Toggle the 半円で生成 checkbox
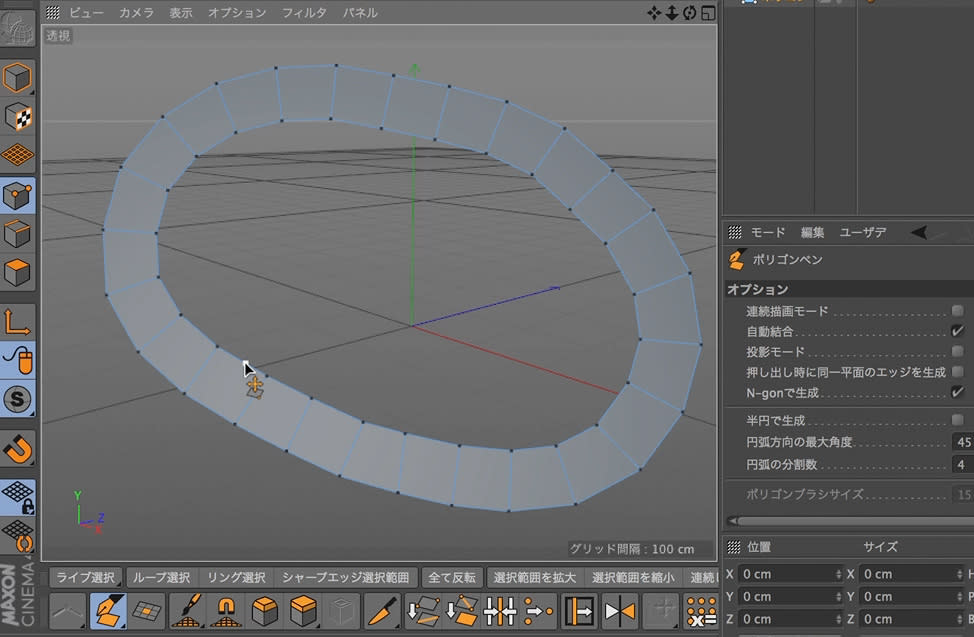Screen dimensions: 974x637 (x=957, y=420)
